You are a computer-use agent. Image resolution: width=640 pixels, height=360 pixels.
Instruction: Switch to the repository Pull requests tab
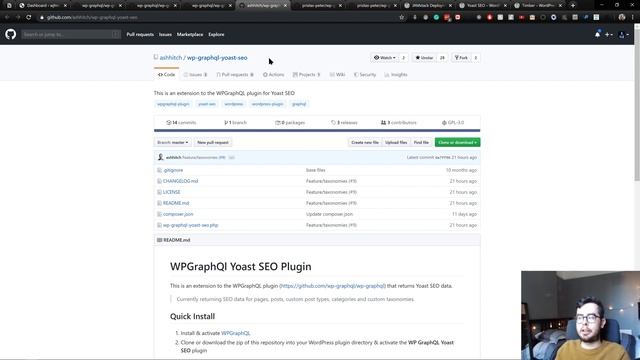pyautogui.click(x=235, y=75)
